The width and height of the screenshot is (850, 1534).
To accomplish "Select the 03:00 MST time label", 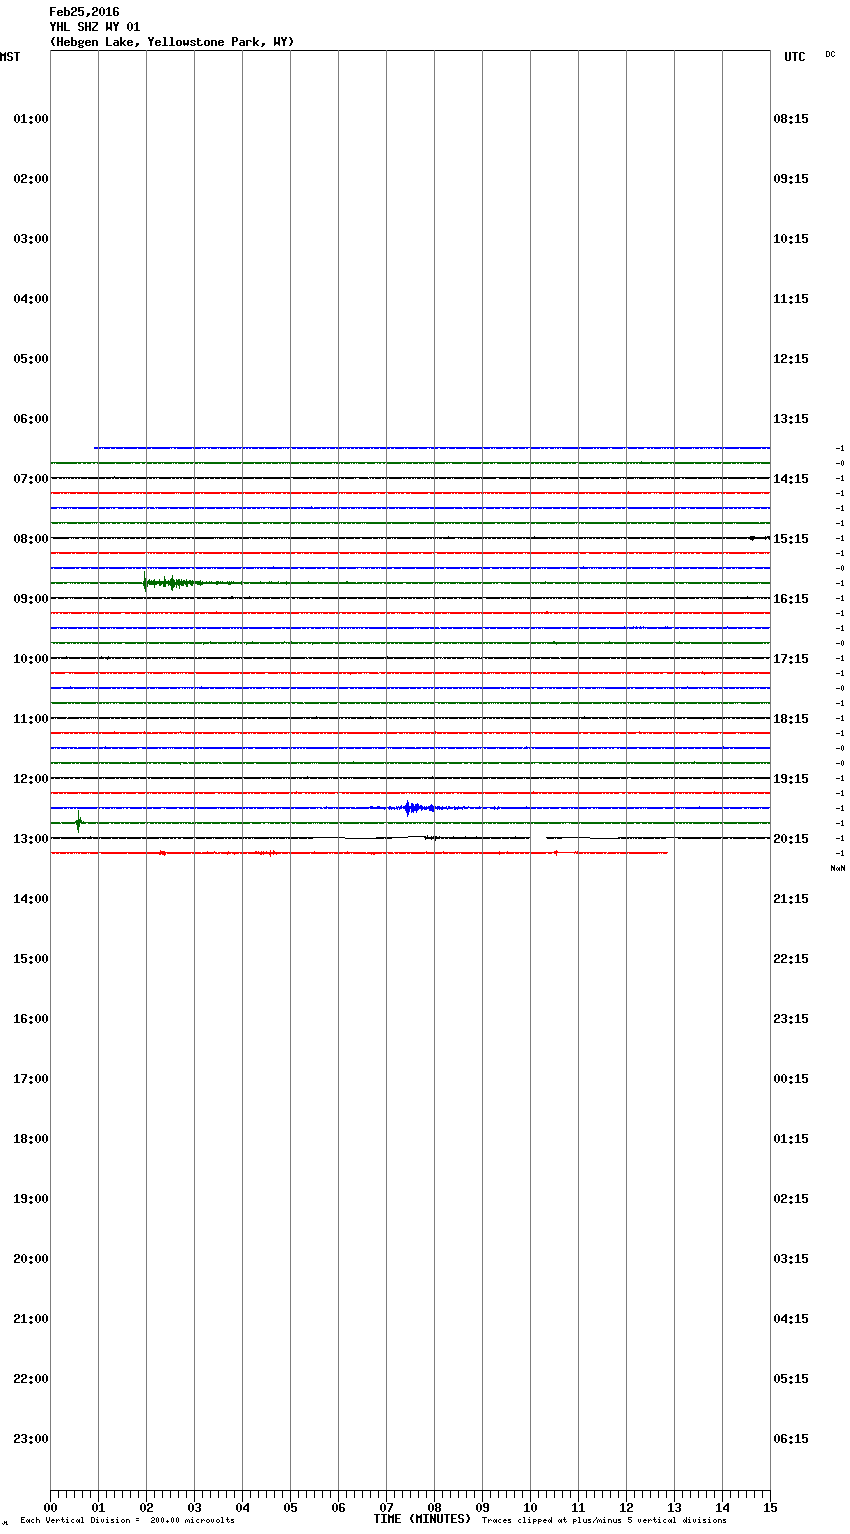I will (x=31, y=239).
